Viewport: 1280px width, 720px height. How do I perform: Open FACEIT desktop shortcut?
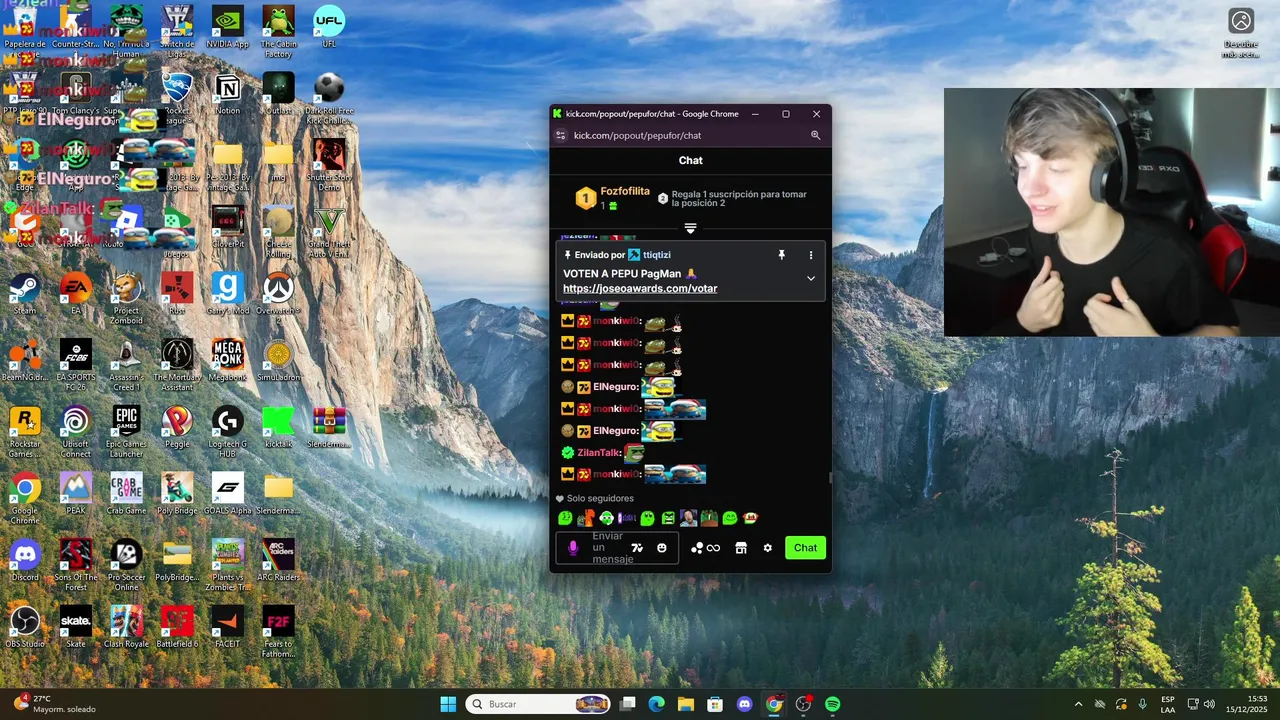tap(228, 627)
